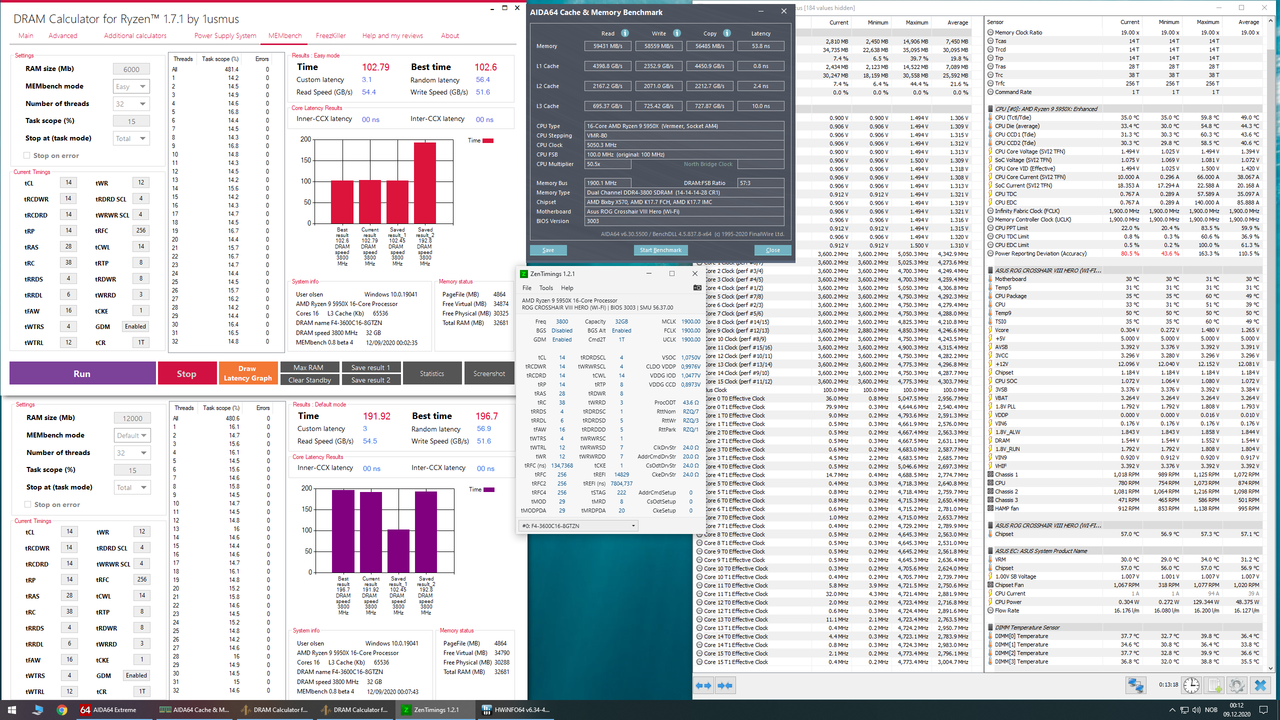Open Additional calculators tab
The image size is (1280, 720).
[135, 35]
